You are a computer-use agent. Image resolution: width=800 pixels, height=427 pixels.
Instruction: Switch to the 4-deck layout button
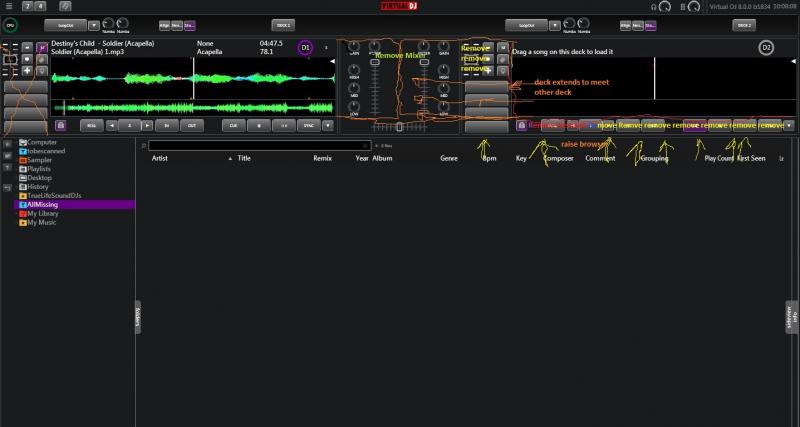click(x=40, y=6)
